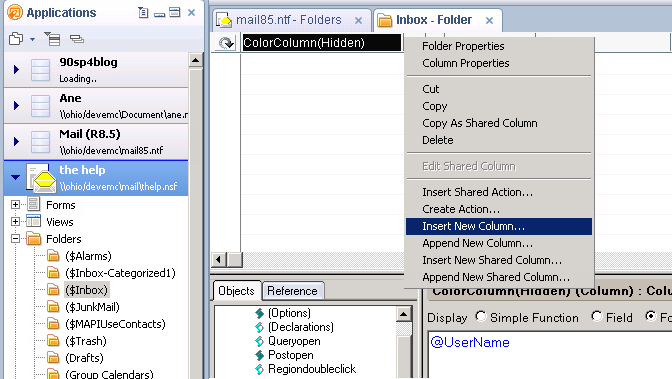Viewport: 672px width, 379px height.
Task: Click the refresh view icon
Action: pyautogui.click(x=225, y=42)
